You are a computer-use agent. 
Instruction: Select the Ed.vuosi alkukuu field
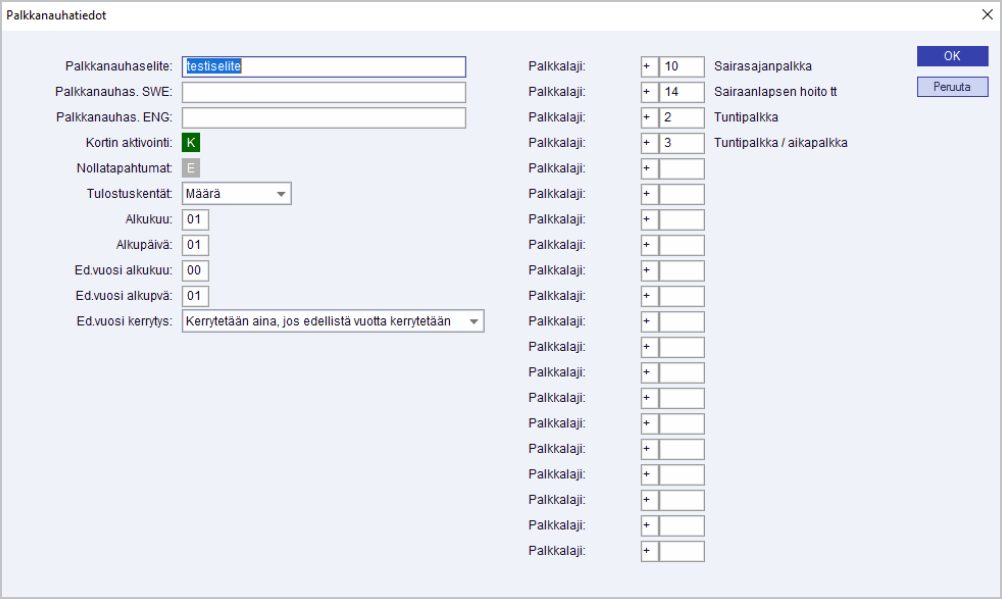tap(196, 271)
